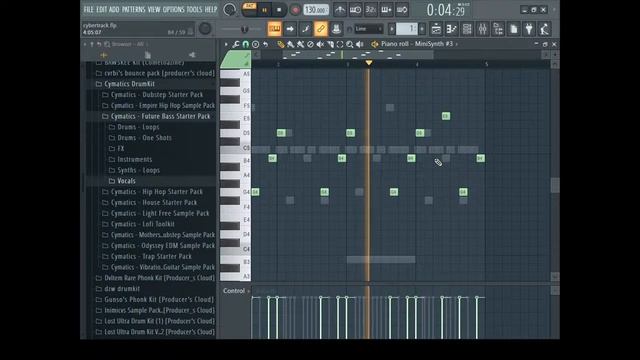Toggle the 3-2-1 recording countdown
The image size is (640, 360).
point(371,10)
